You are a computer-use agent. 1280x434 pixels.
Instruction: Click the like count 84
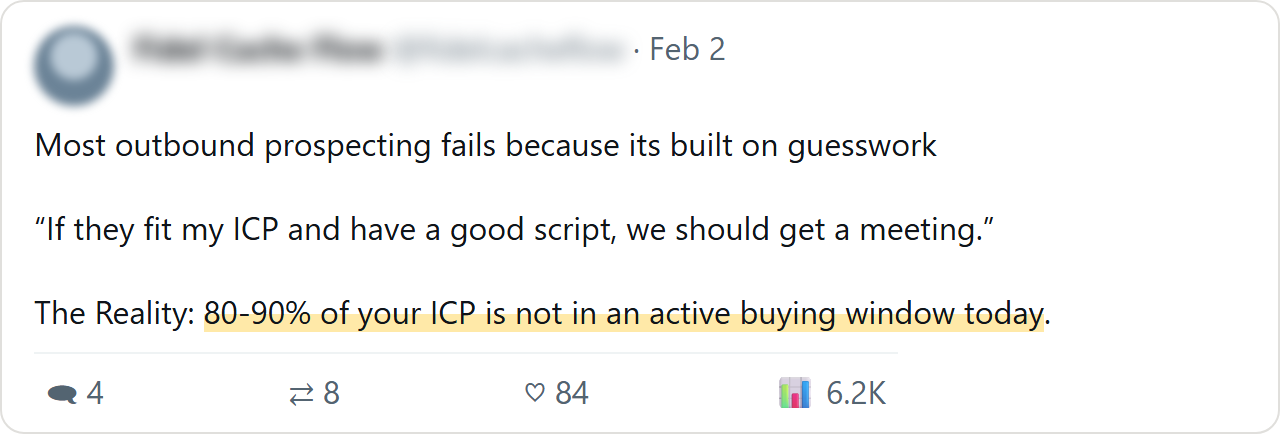click(572, 394)
